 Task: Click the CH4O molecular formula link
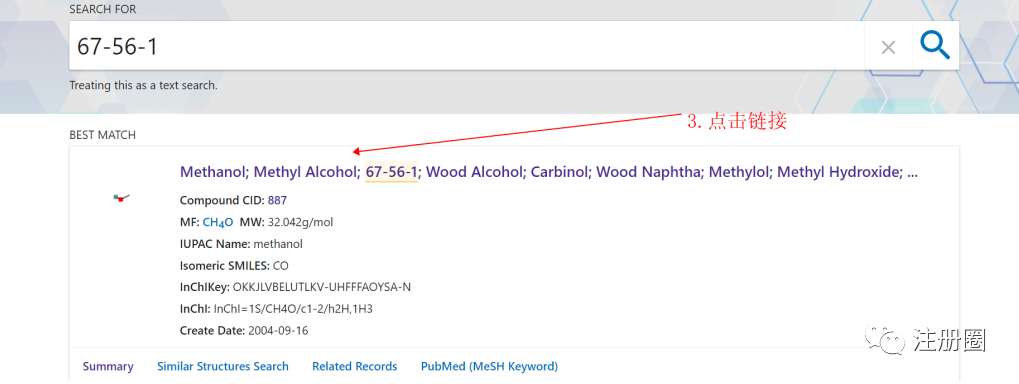(218, 222)
